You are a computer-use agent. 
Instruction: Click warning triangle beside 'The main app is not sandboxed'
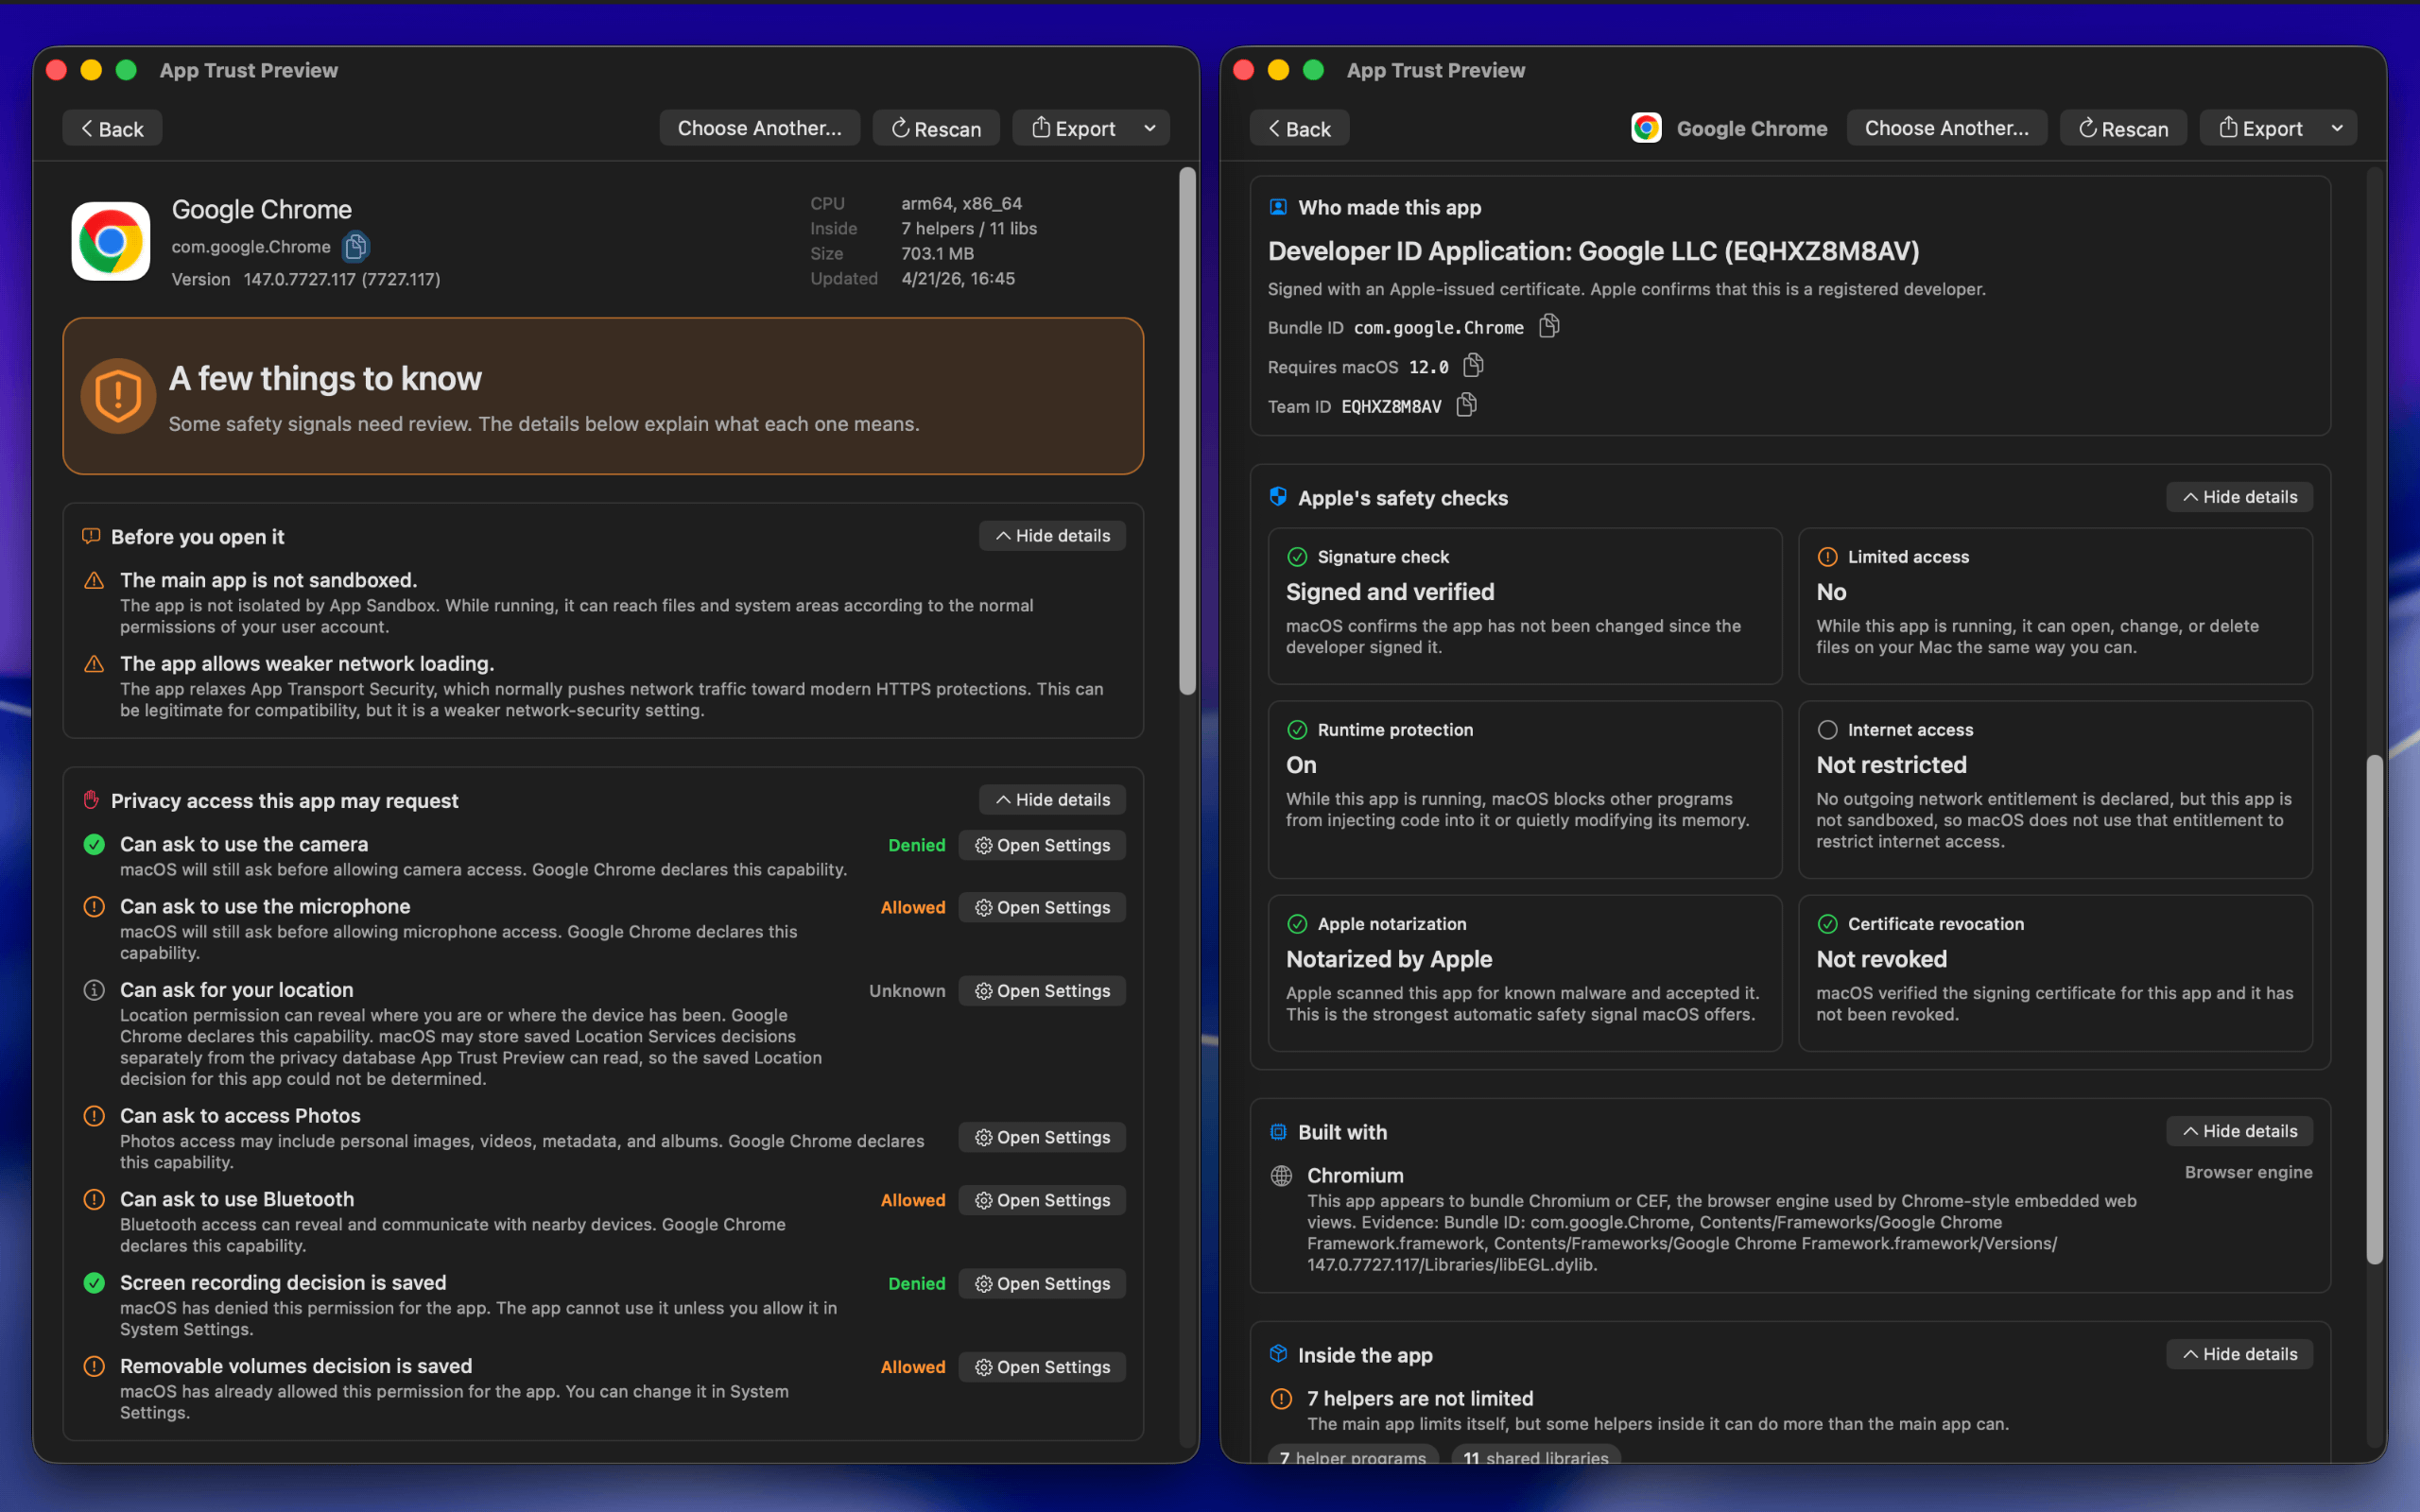click(94, 581)
